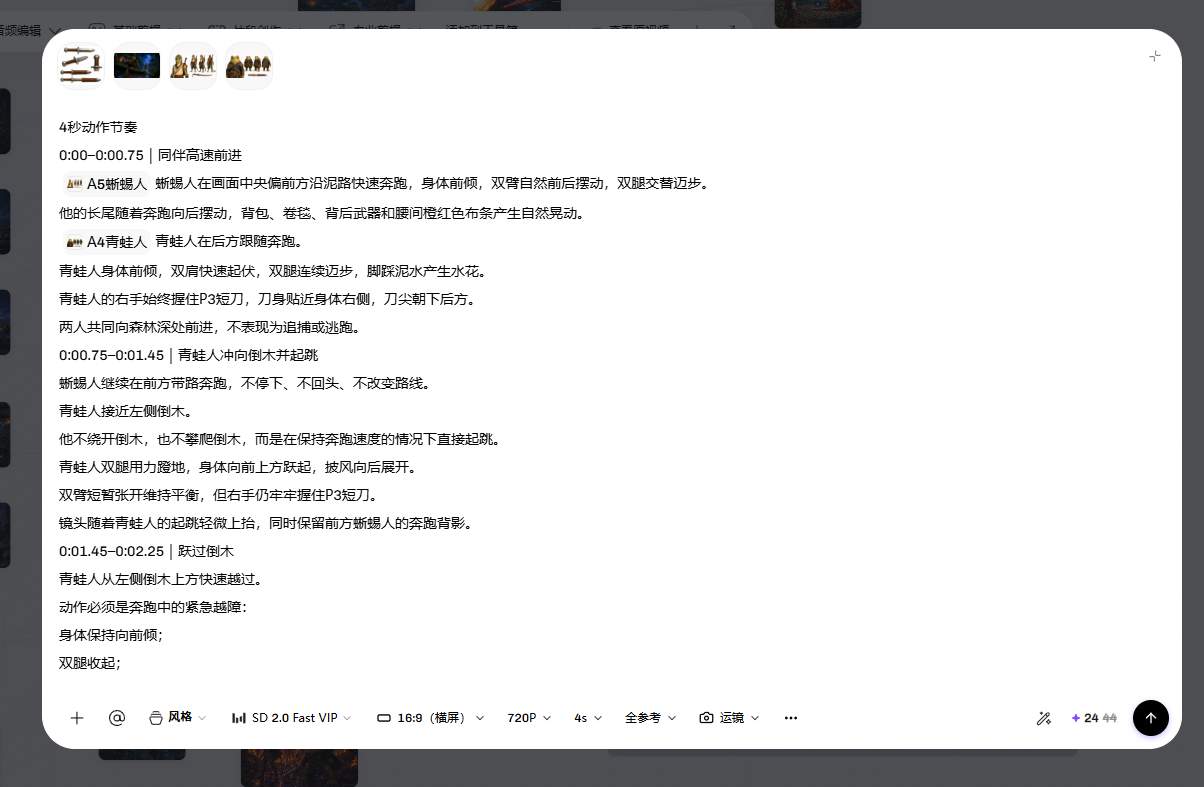This screenshot has width=1204, height=787.
Task: Click the line starting 他的长尾随着奔跑向后摆动
Action: (x=321, y=213)
